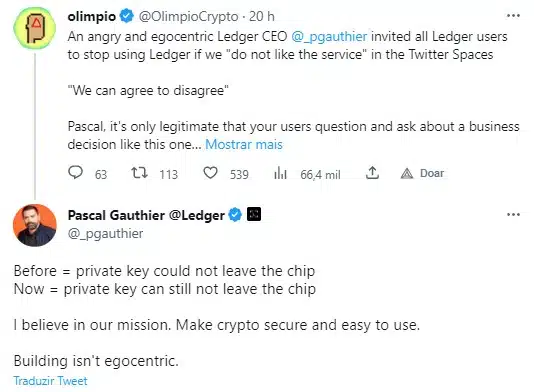
Task: Click Traduzir Tweet link
Action: click(x=50, y=381)
